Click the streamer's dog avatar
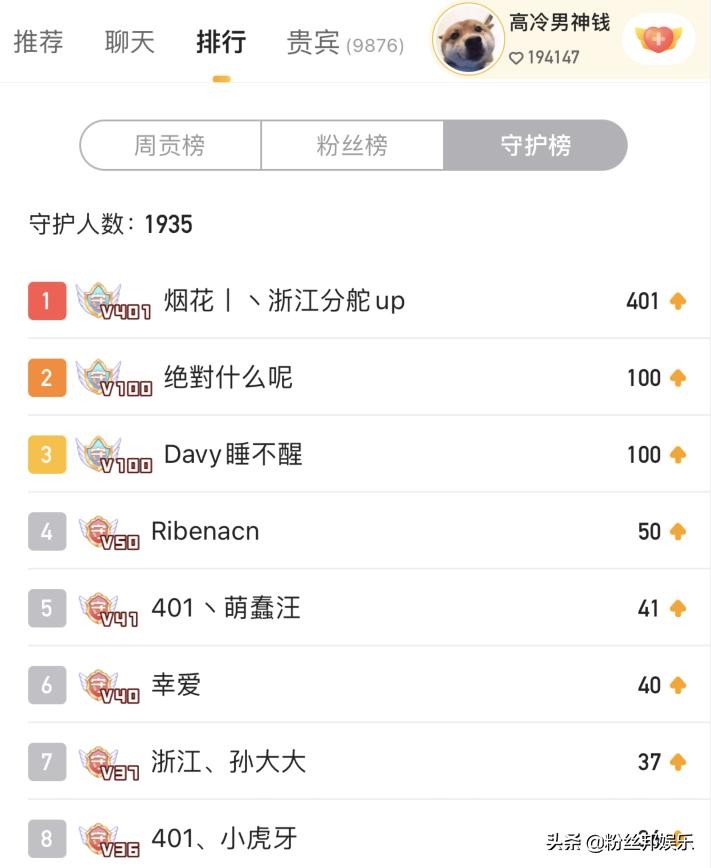711x868 pixels. (x=468, y=40)
